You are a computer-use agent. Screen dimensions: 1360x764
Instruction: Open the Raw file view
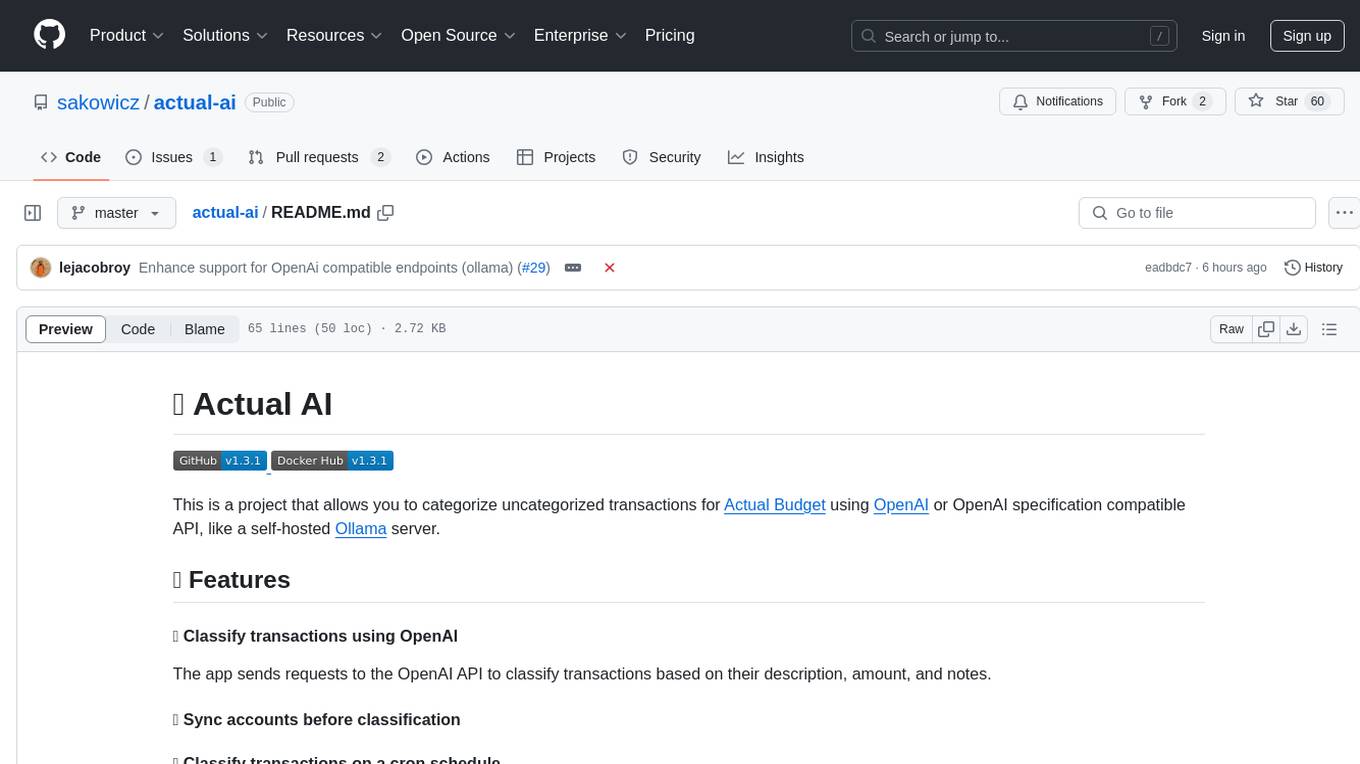click(1231, 329)
